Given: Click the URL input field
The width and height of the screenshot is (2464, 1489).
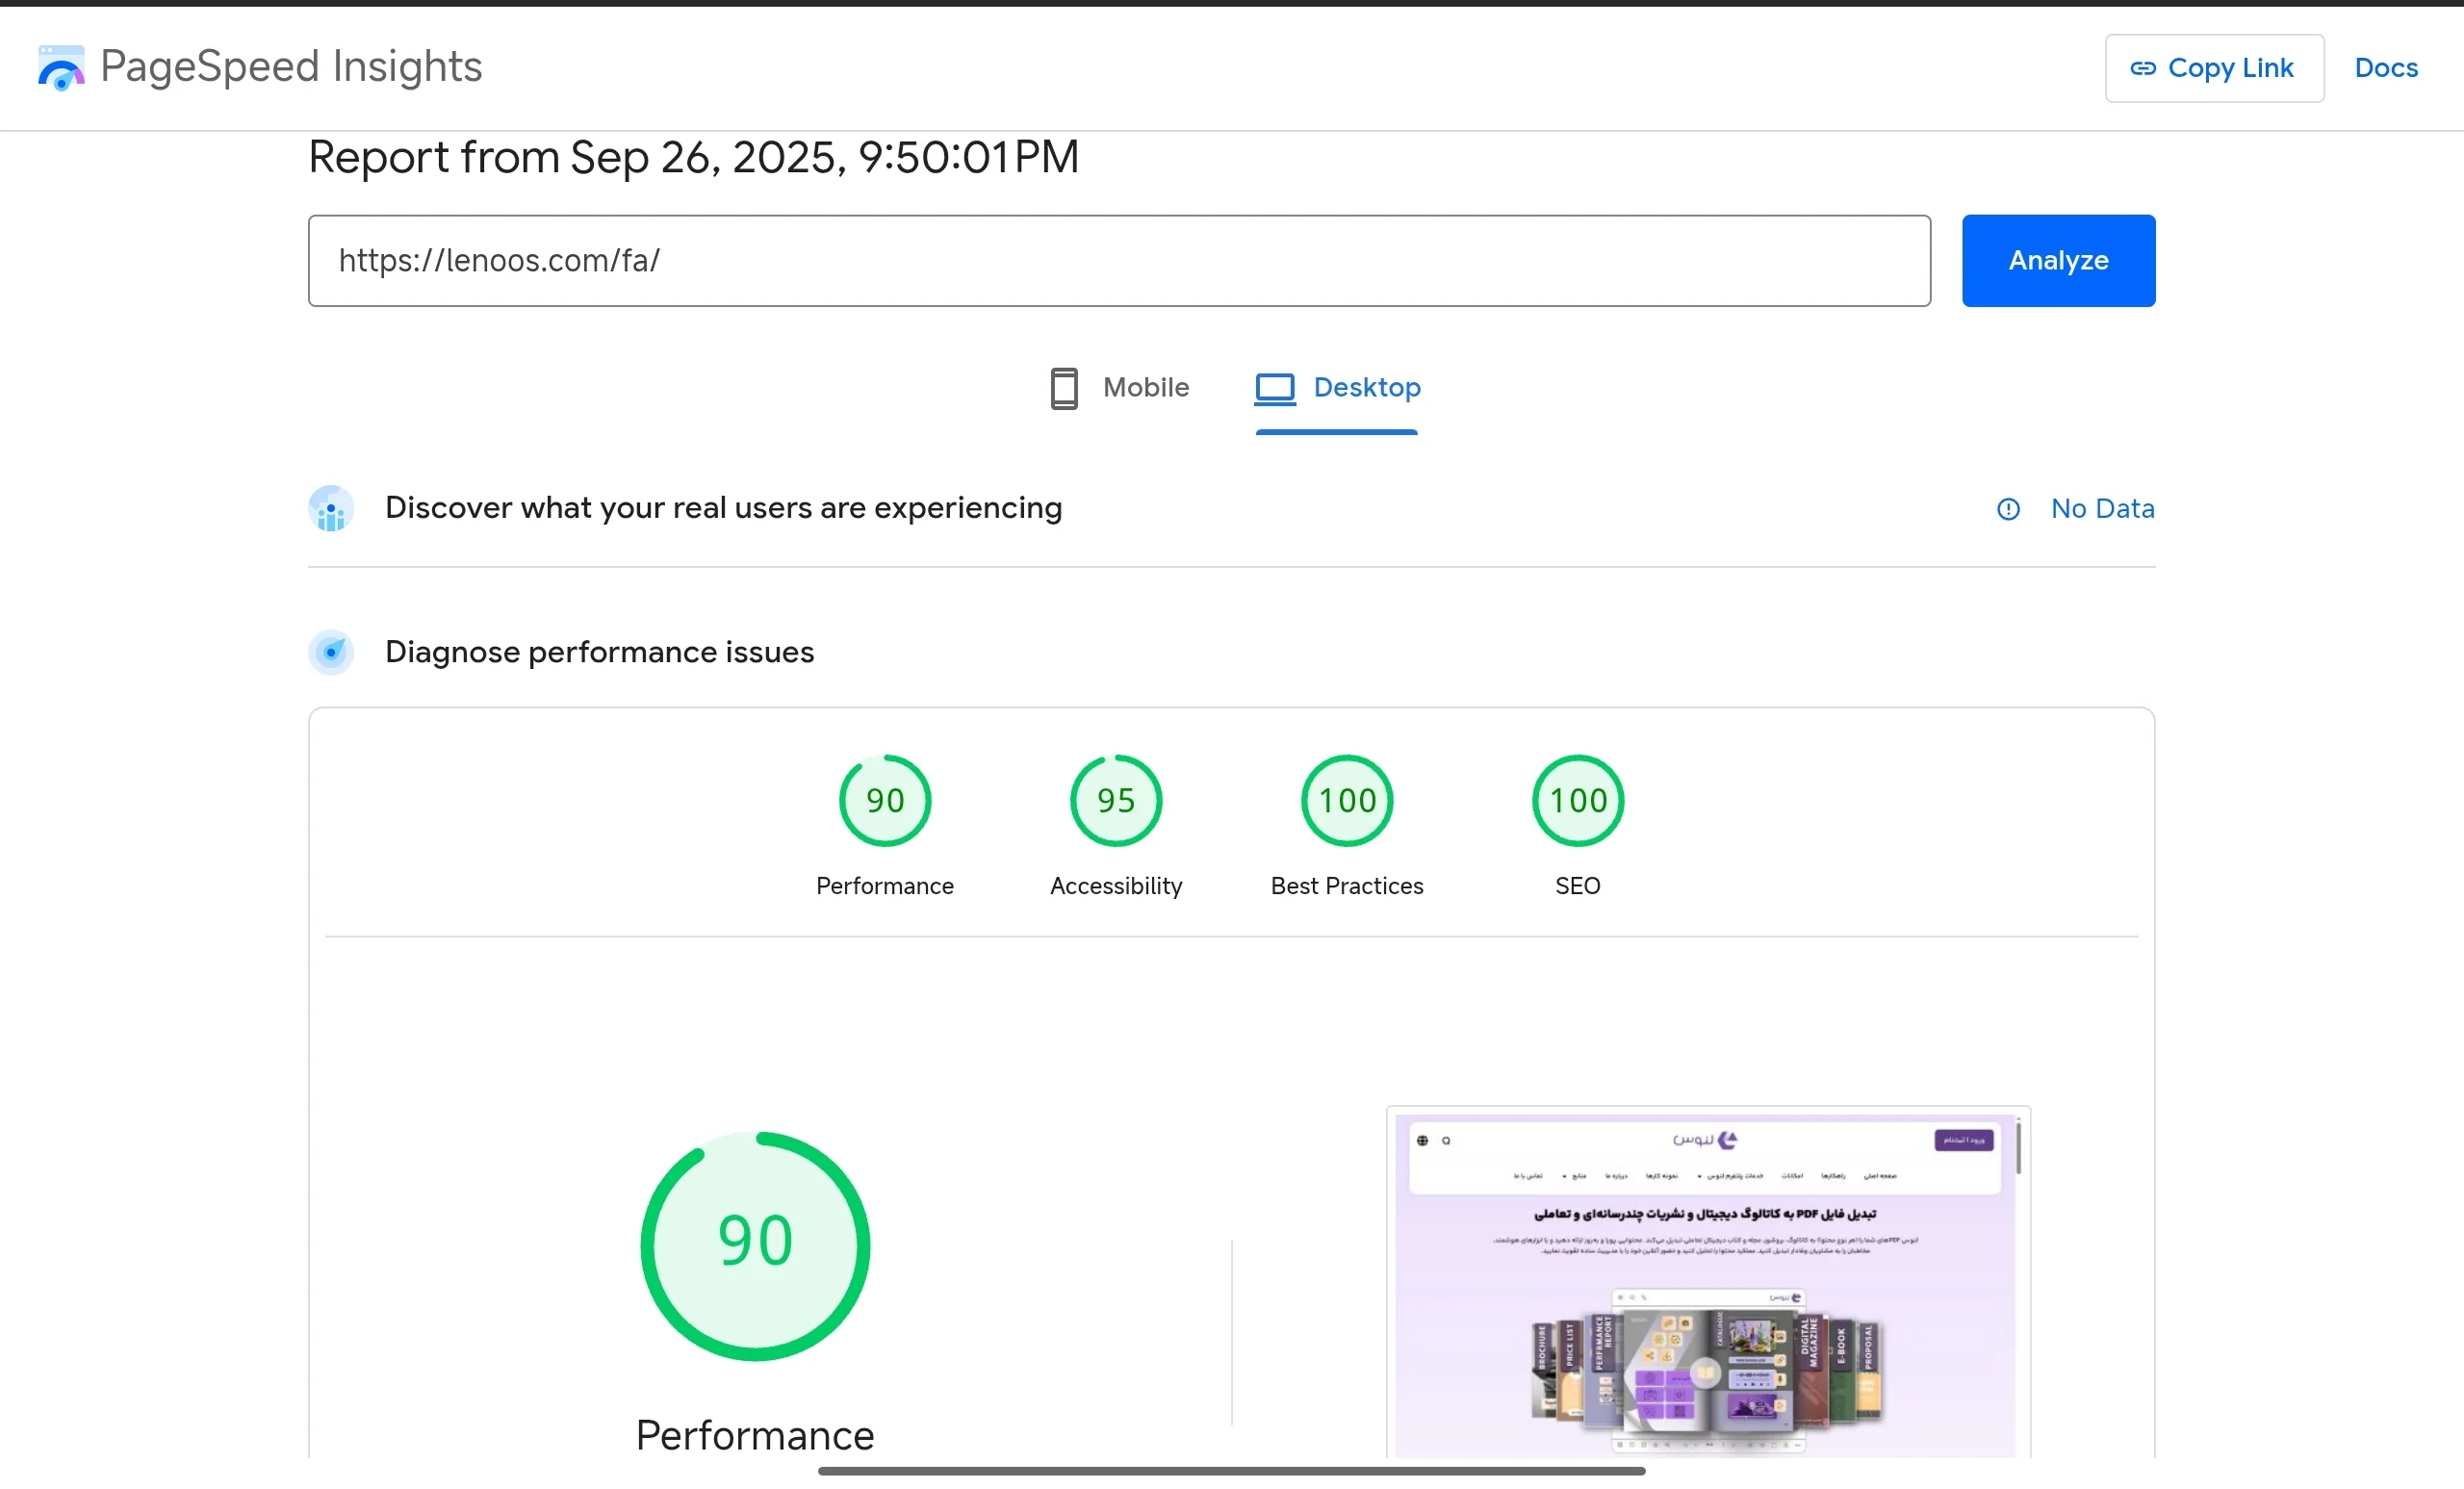Looking at the screenshot, I should pos(1118,261).
